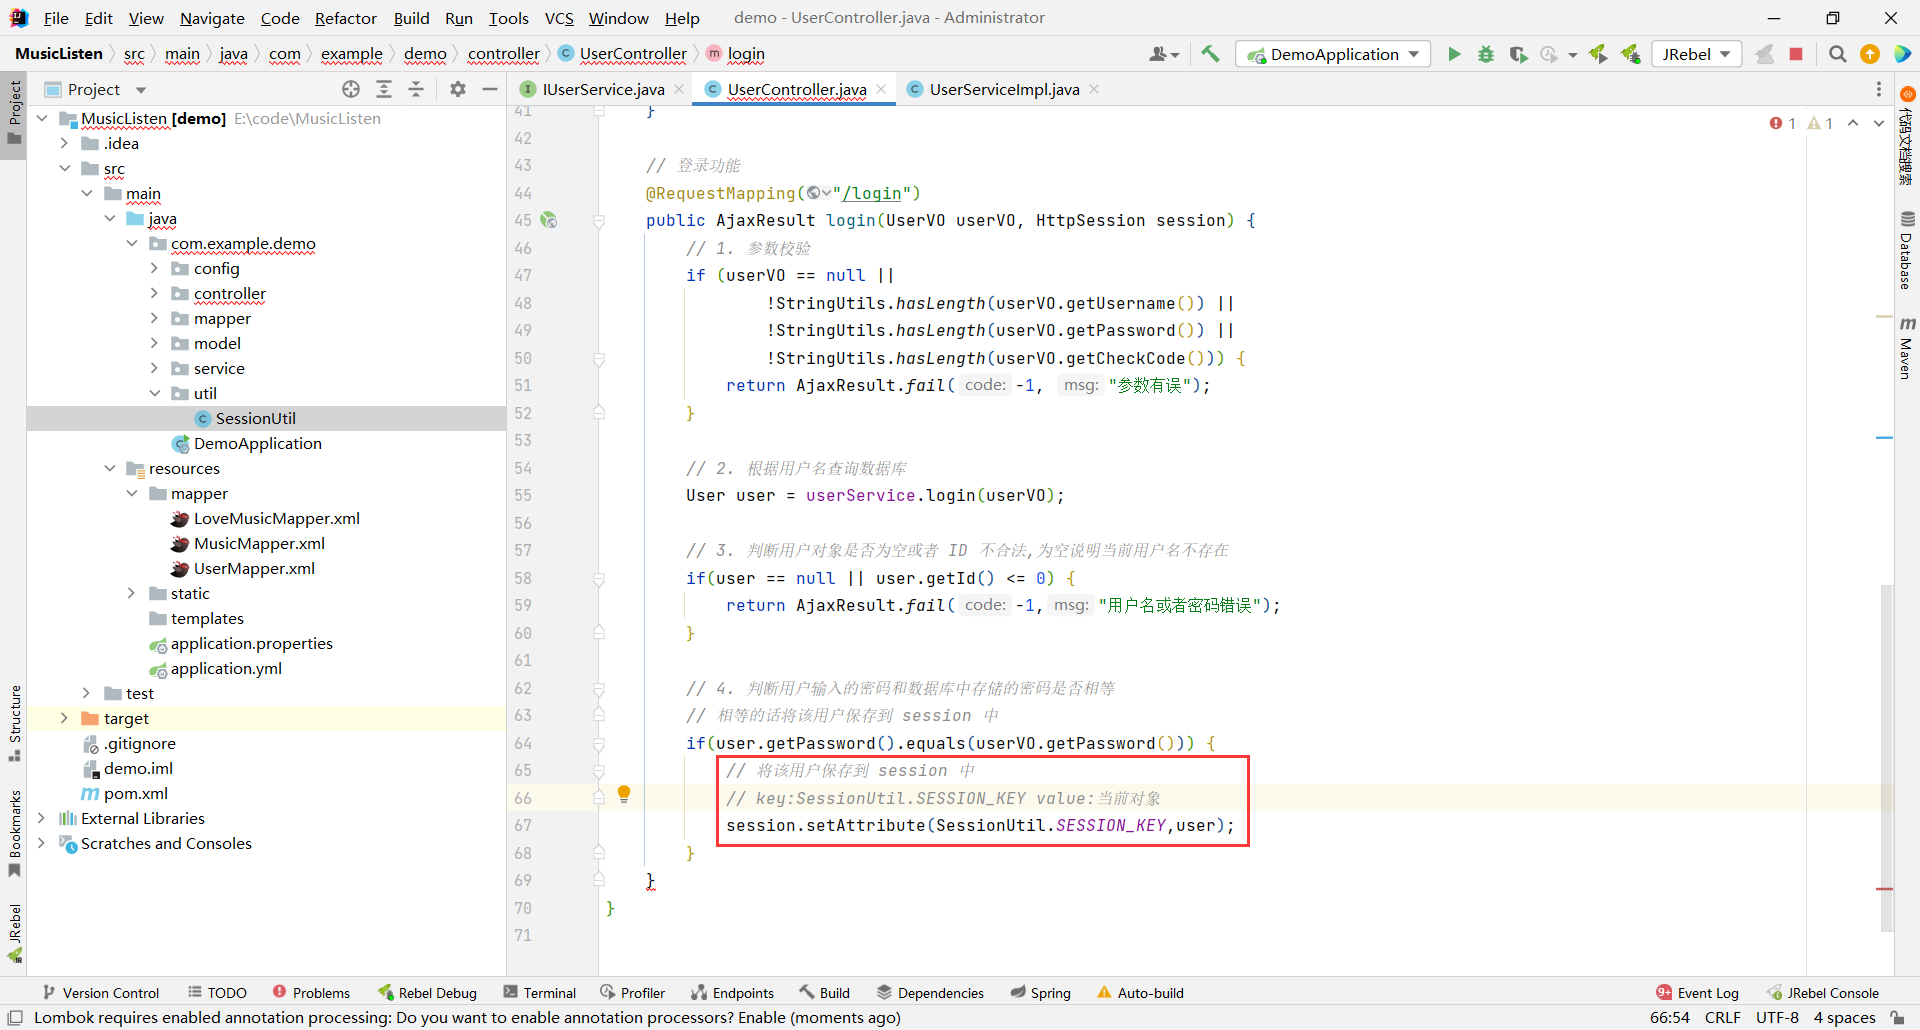Click the yellow intention lightbulb on line 66
Screen dimensions: 1920x1030
point(624,794)
